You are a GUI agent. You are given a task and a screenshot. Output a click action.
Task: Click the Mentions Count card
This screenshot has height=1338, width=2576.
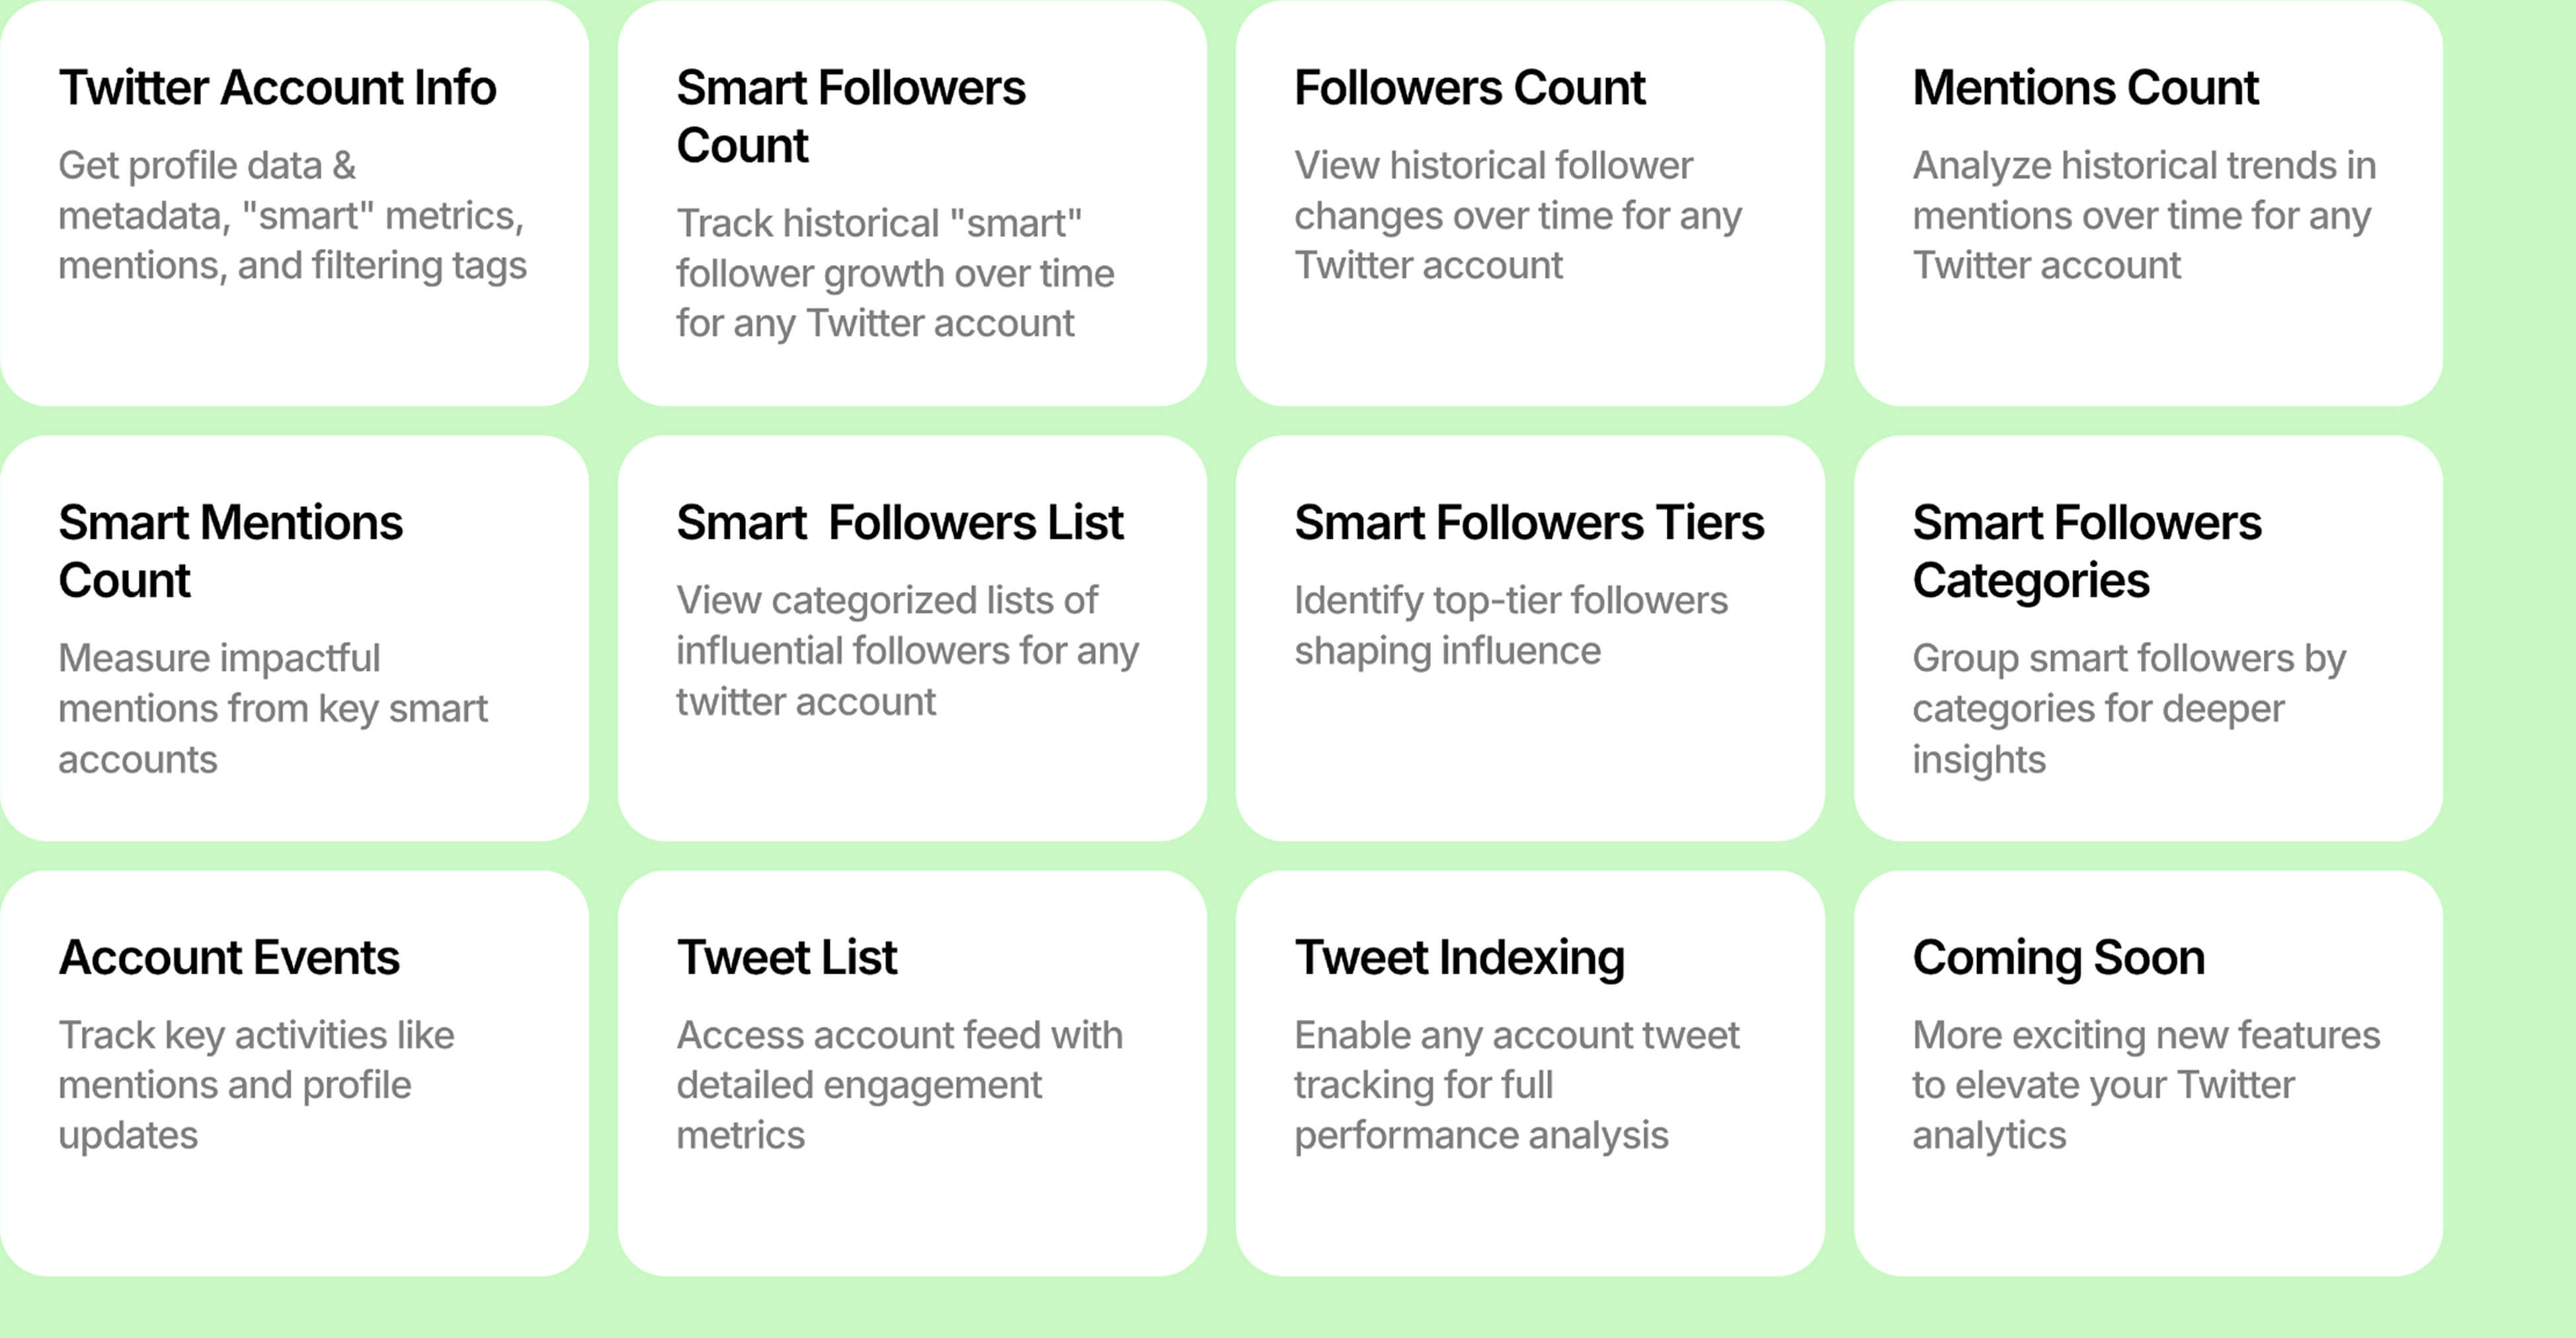tap(2148, 202)
